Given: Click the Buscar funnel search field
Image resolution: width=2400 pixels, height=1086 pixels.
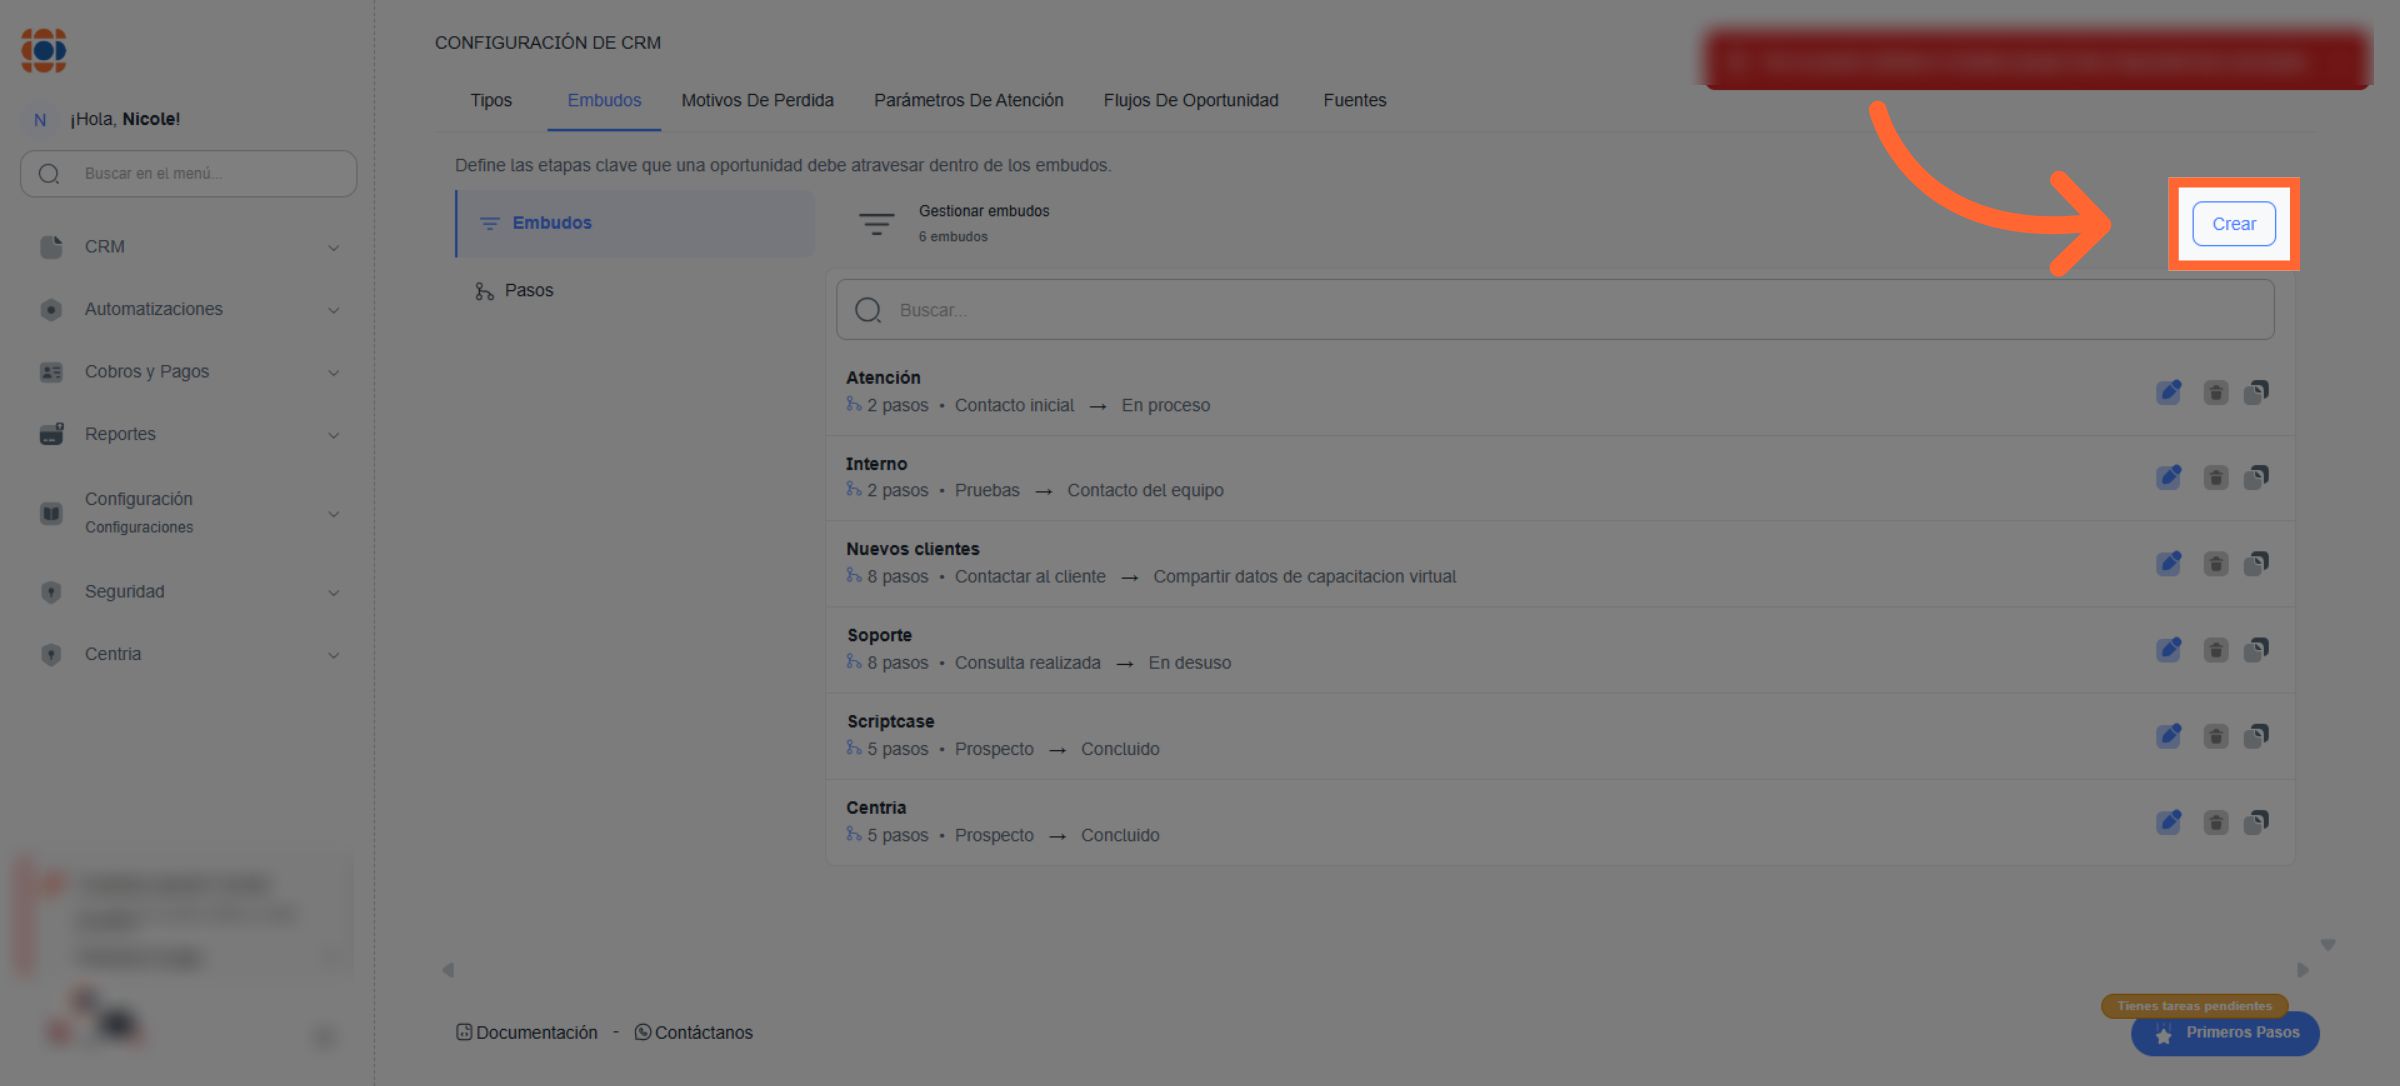Looking at the screenshot, I should pyautogui.click(x=1555, y=310).
